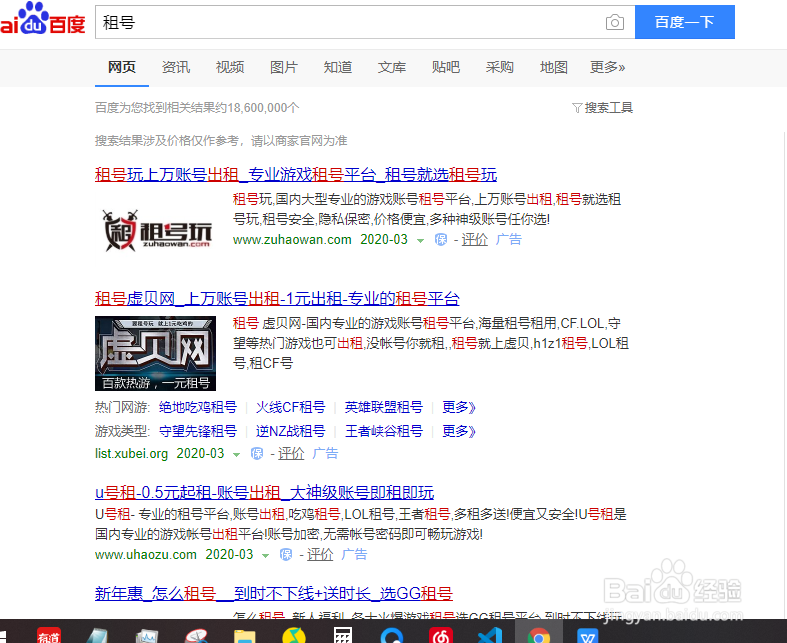Image resolution: width=787 pixels, height=643 pixels.
Task: Click 广告 label on list.xubei.org result
Action: tap(325, 453)
